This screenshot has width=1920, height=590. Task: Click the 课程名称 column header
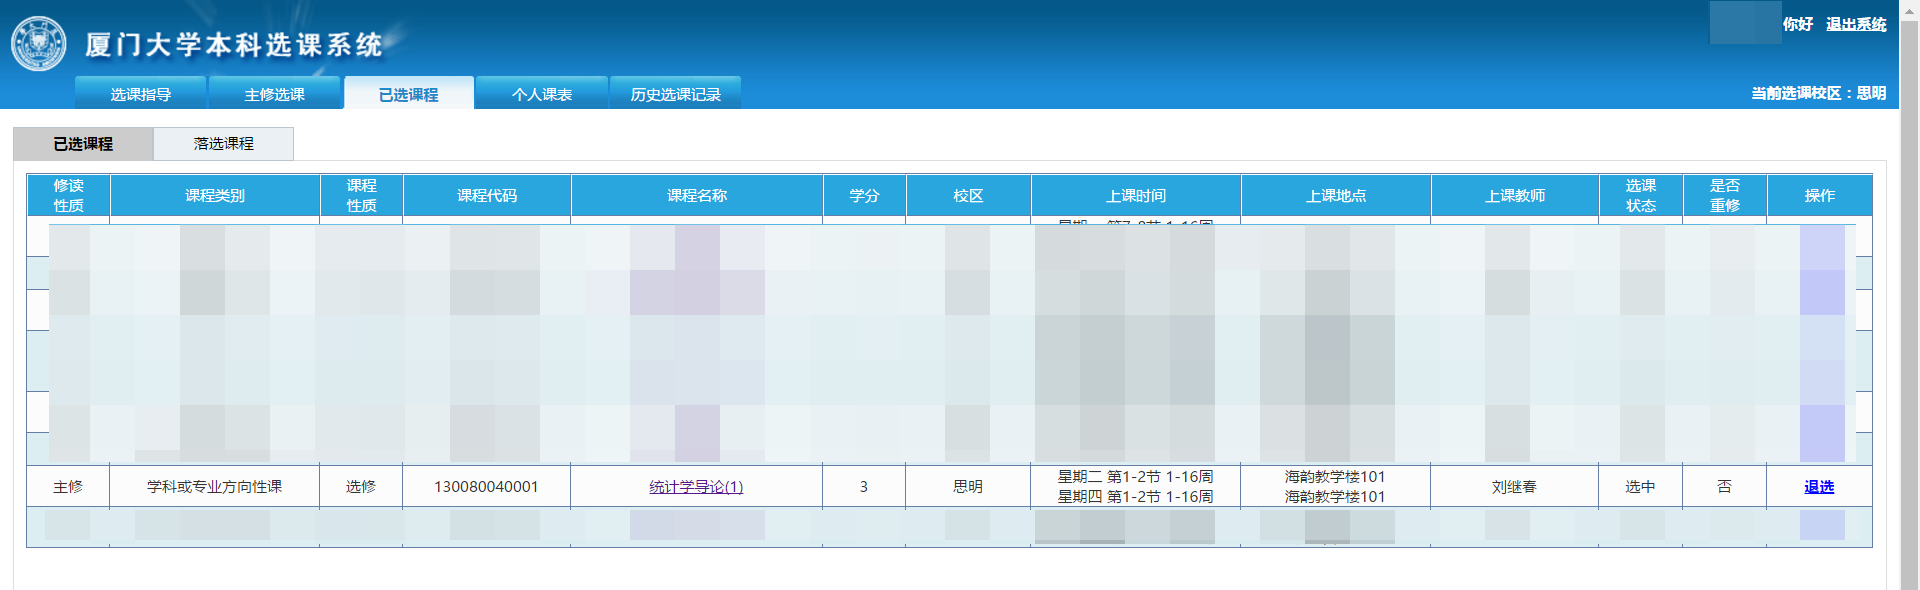[x=697, y=195]
